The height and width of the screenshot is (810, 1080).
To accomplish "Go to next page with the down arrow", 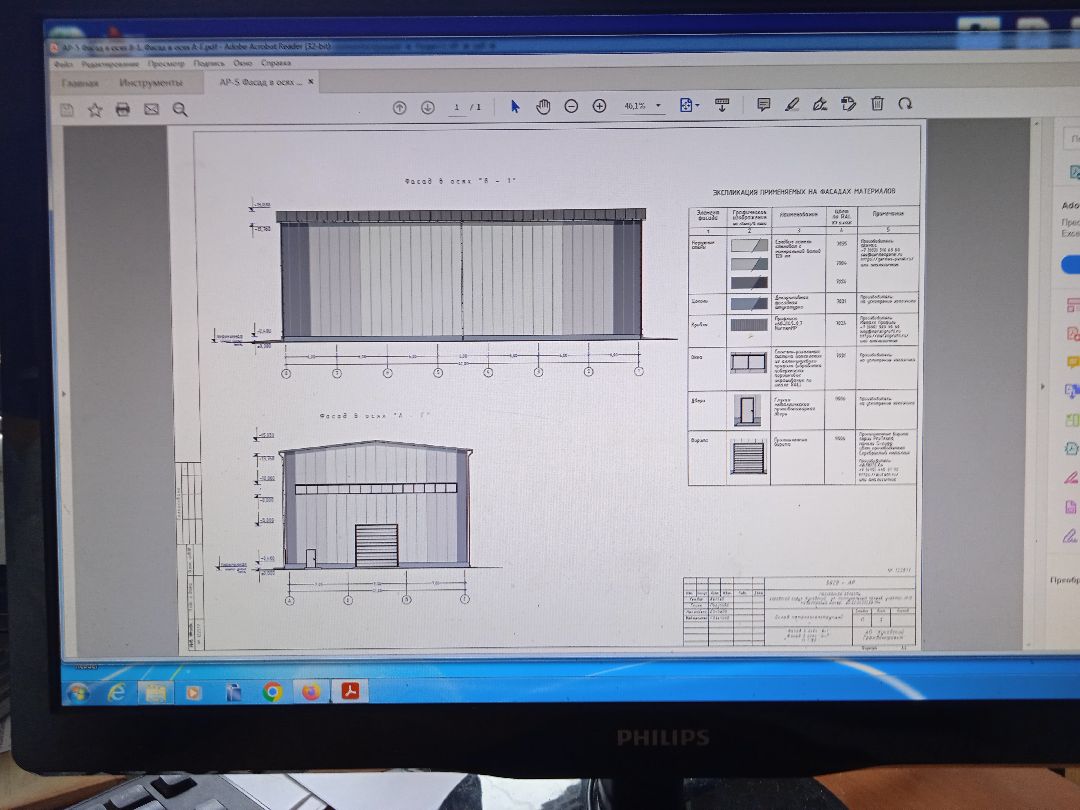I will [x=428, y=107].
